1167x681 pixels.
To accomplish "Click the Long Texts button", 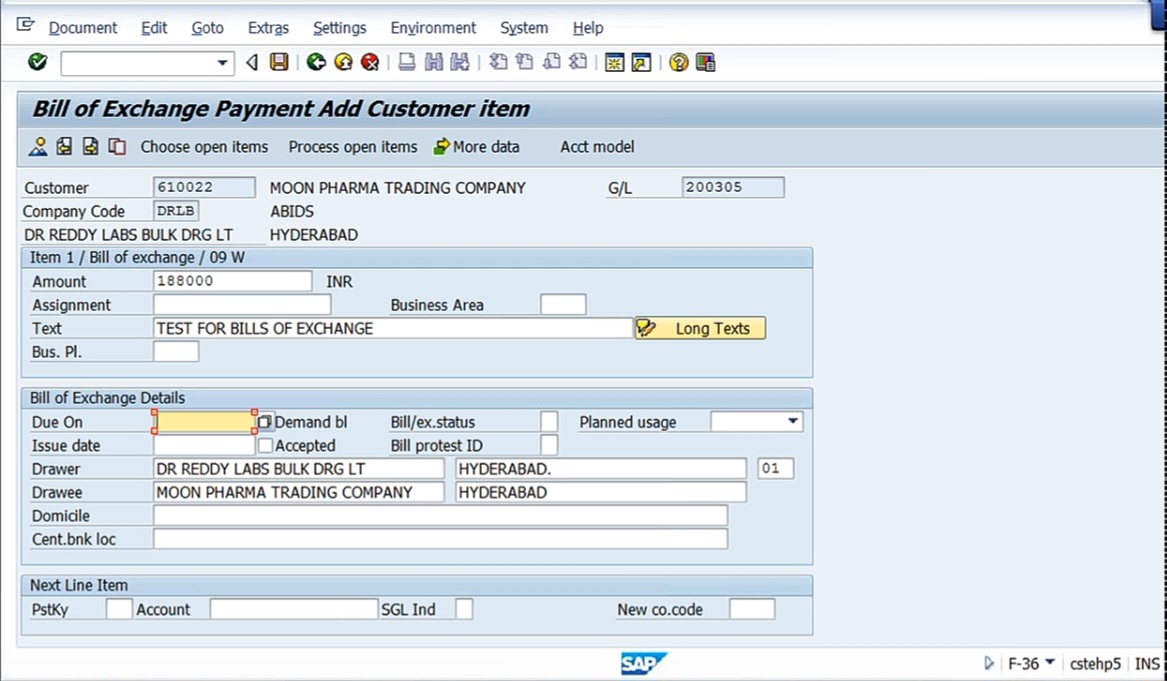I will click(700, 328).
